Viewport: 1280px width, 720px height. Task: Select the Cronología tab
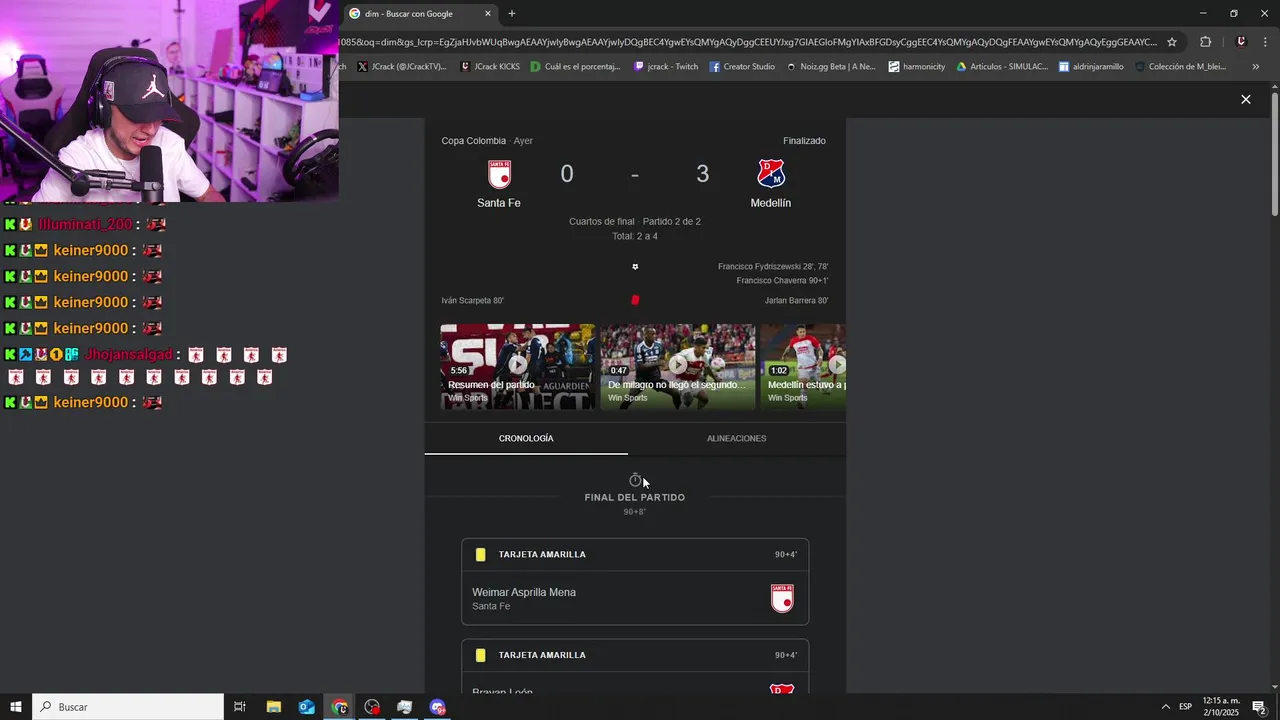(x=526, y=439)
